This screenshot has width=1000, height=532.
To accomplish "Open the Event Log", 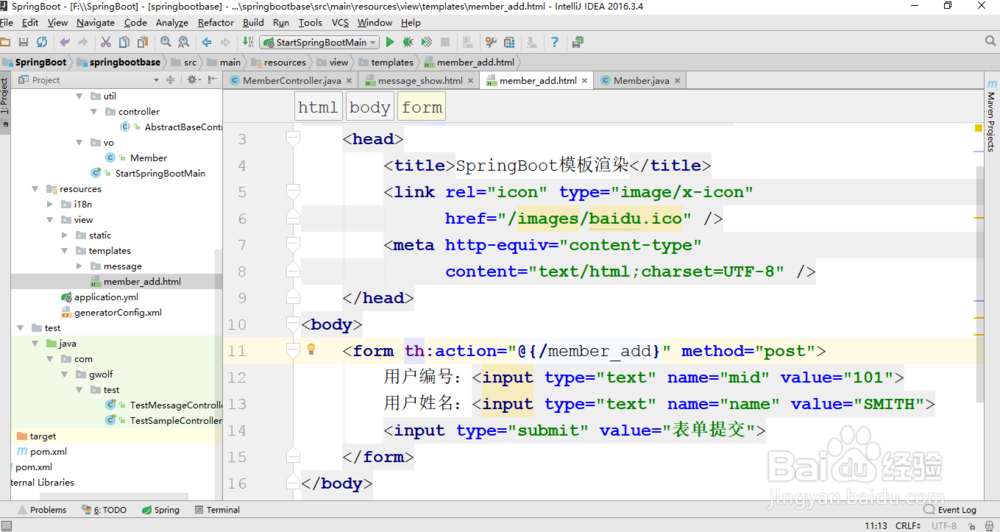I will pyautogui.click(x=950, y=510).
